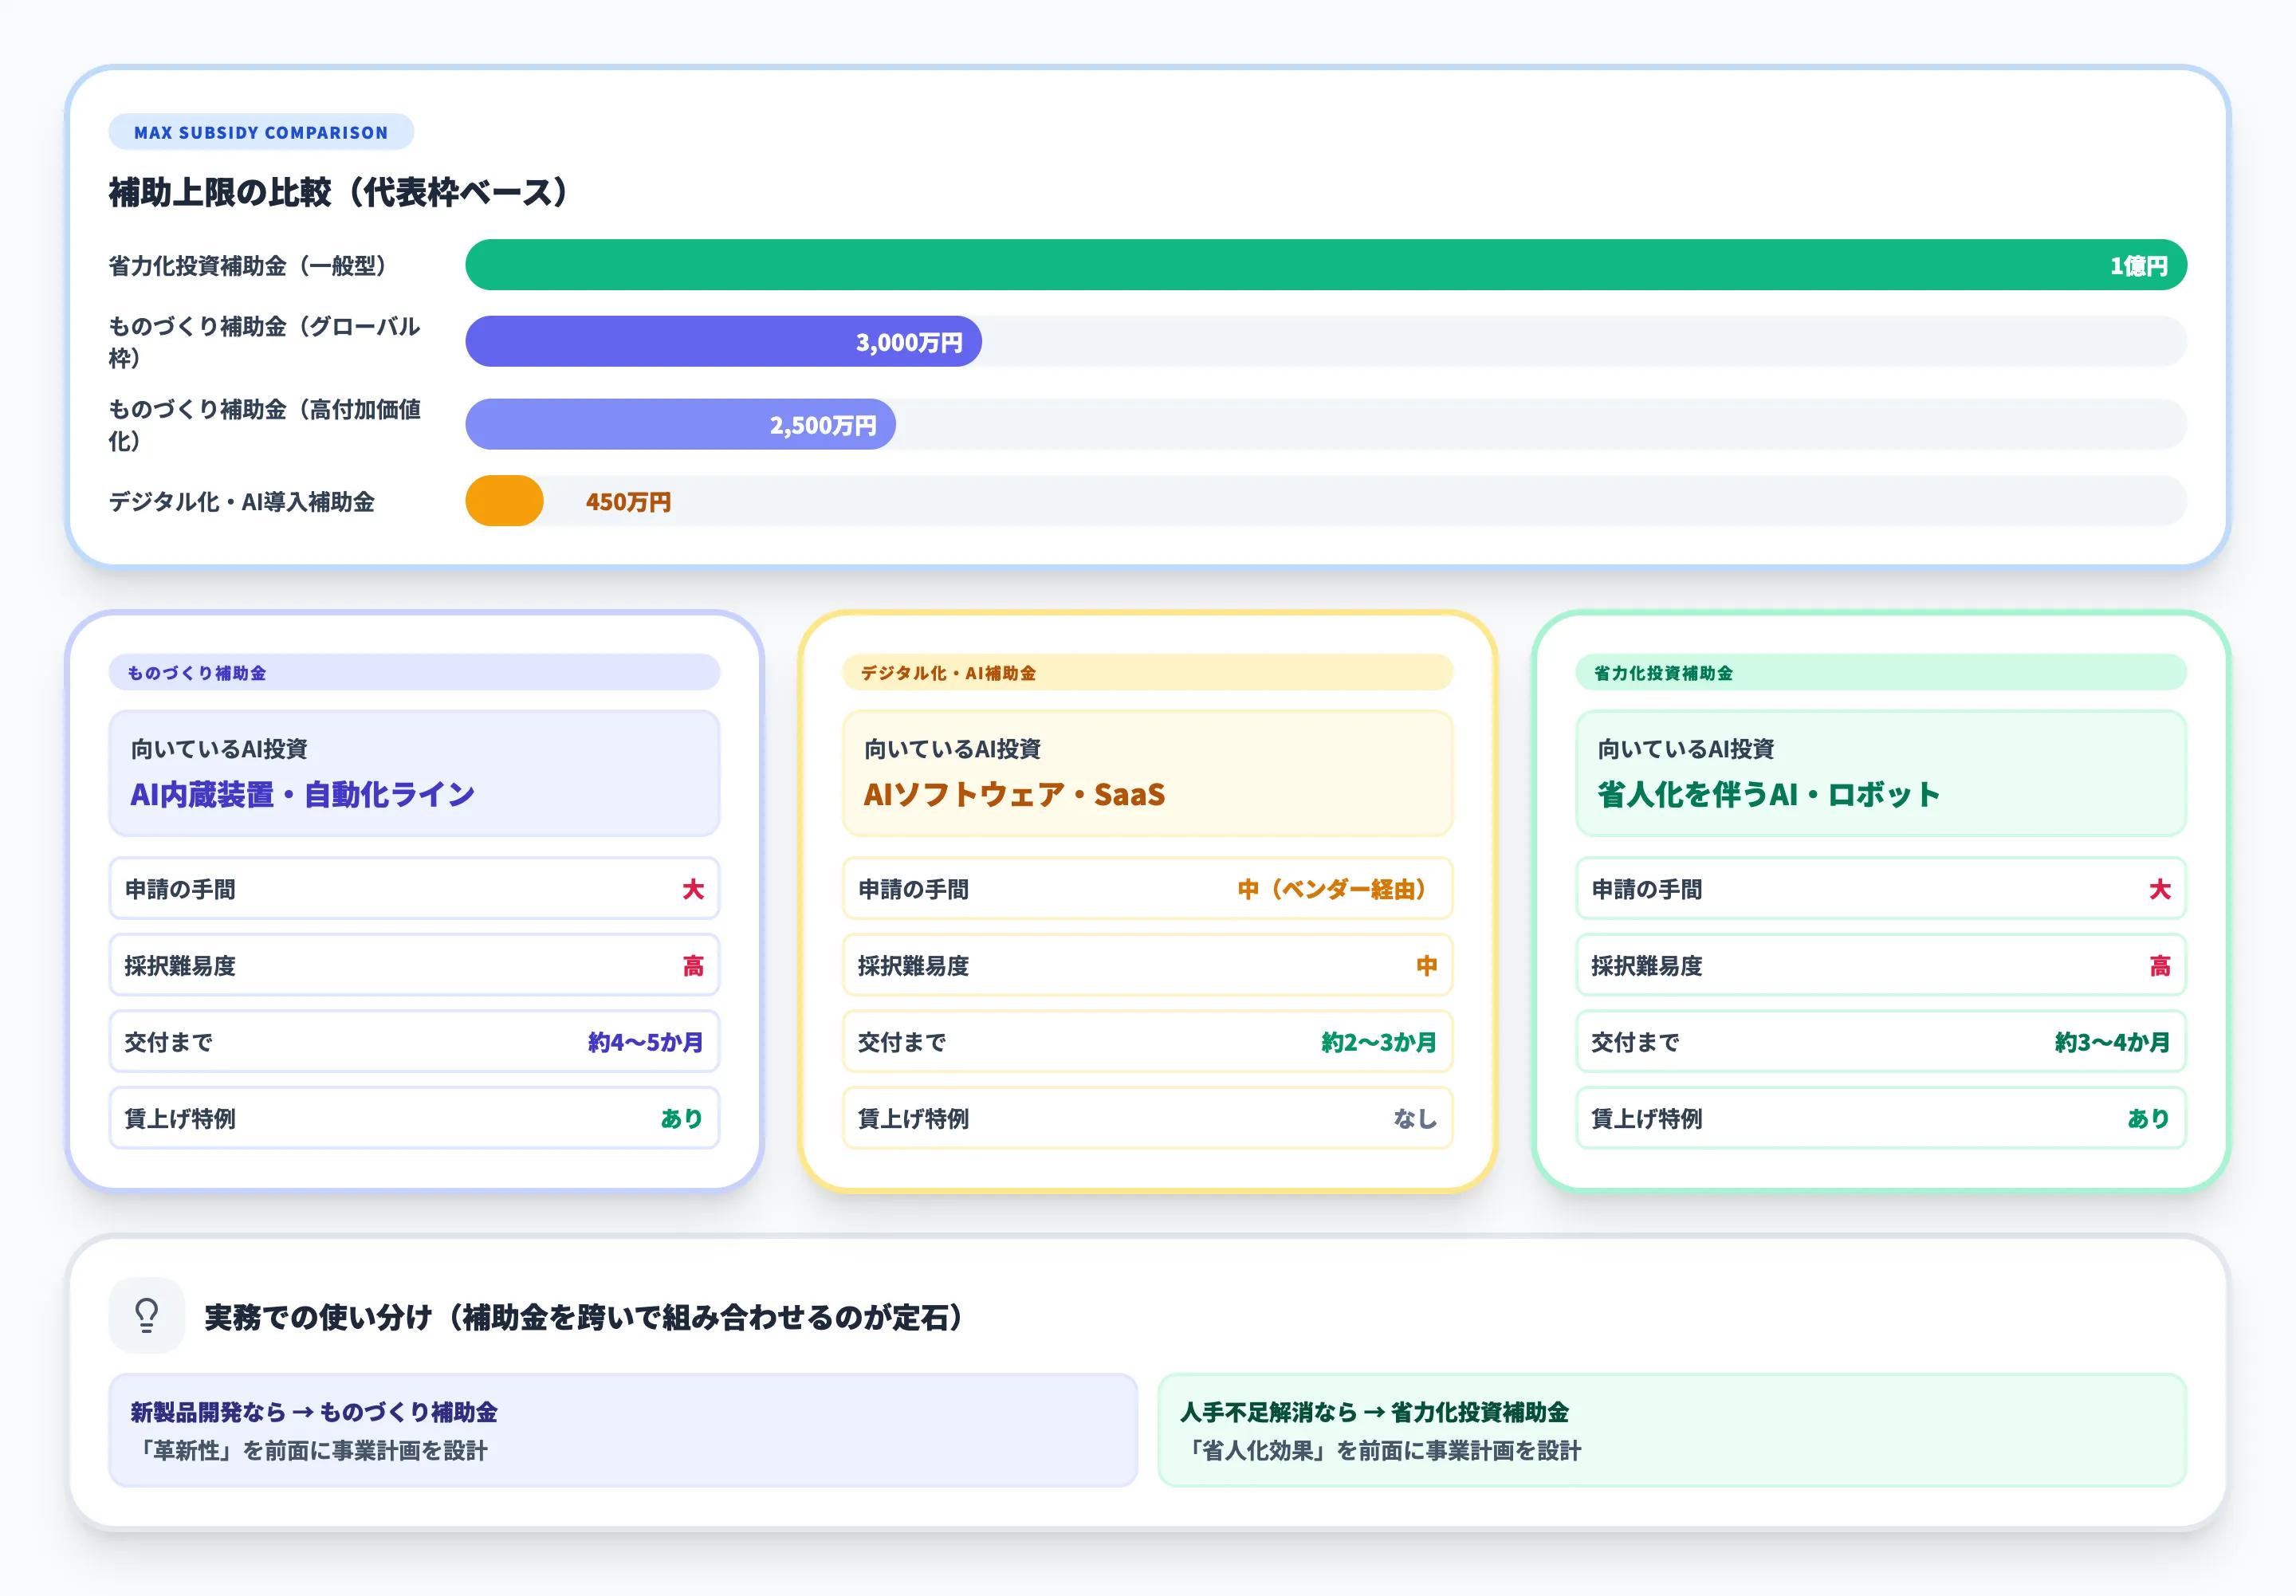The width and height of the screenshot is (2296, 1596).
Task: Click the ものづくり補助金 card header badge
Action: [x=413, y=672]
